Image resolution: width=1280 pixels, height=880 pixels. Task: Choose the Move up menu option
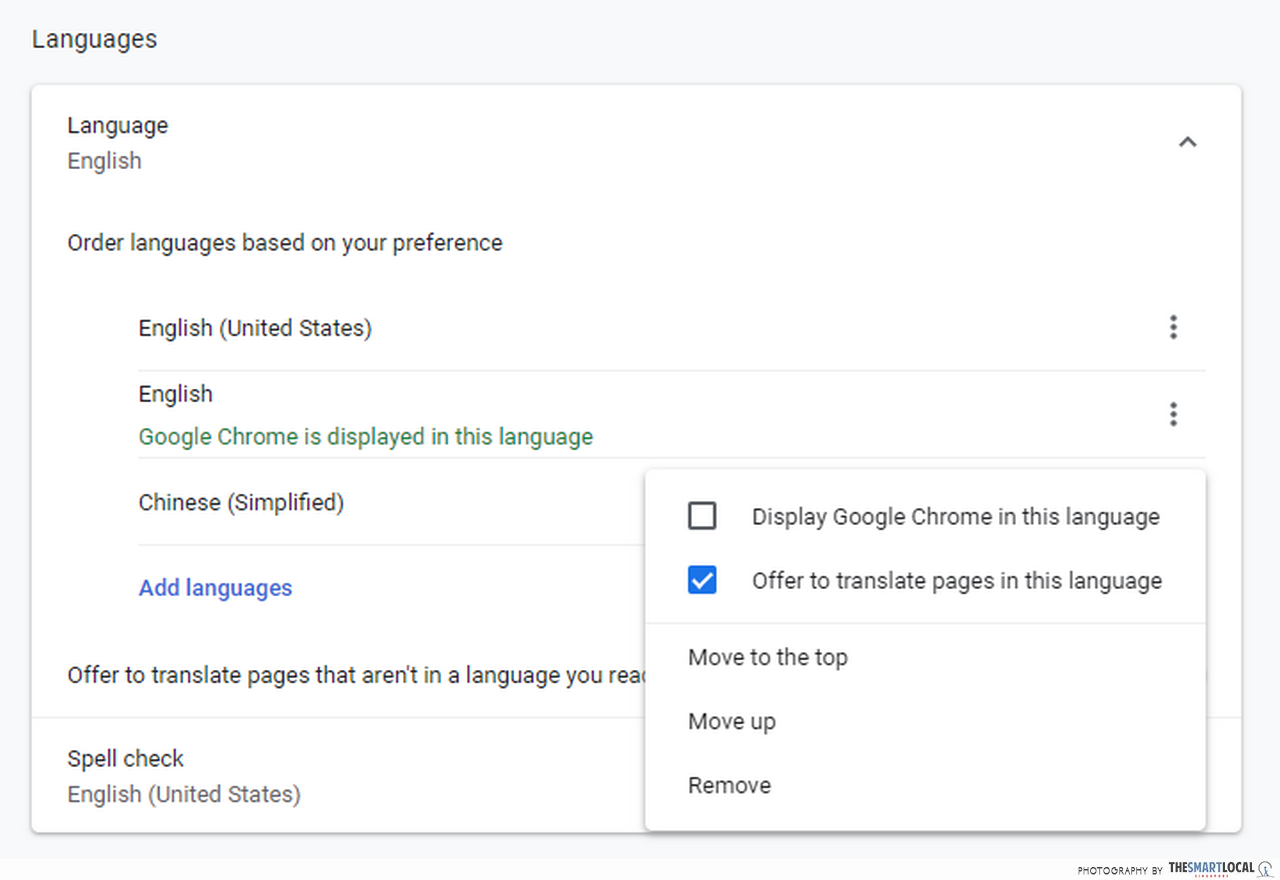(731, 722)
